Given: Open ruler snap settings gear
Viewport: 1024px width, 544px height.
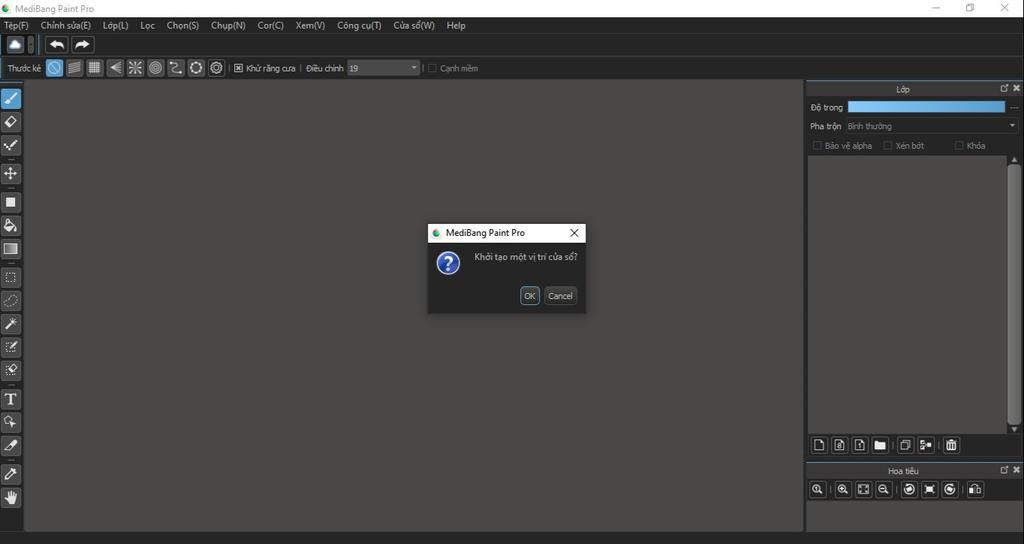Looking at the screenshot, I should tap(216, 68).
